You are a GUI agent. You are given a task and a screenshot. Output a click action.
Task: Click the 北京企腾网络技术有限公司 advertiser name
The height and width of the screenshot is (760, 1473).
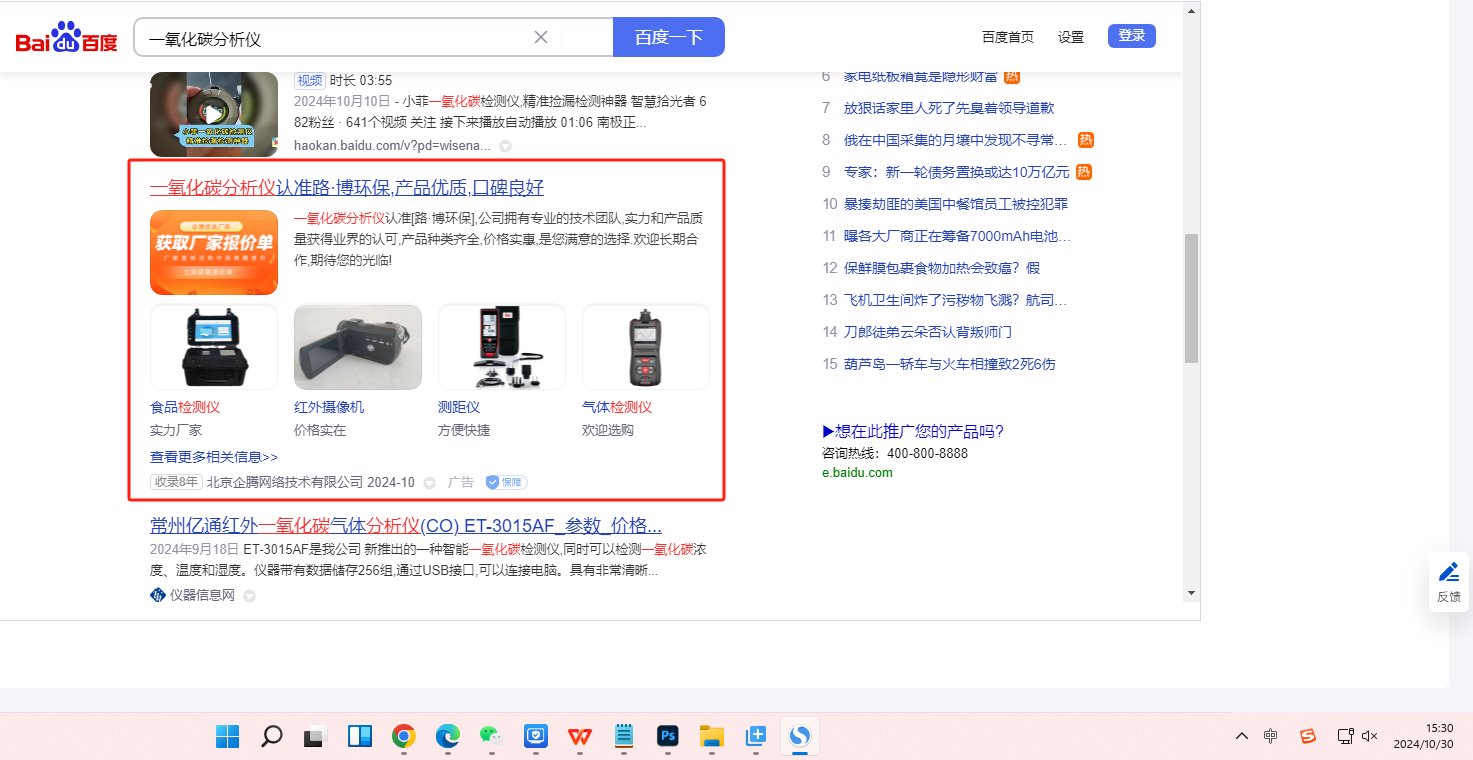click(285, 482)
